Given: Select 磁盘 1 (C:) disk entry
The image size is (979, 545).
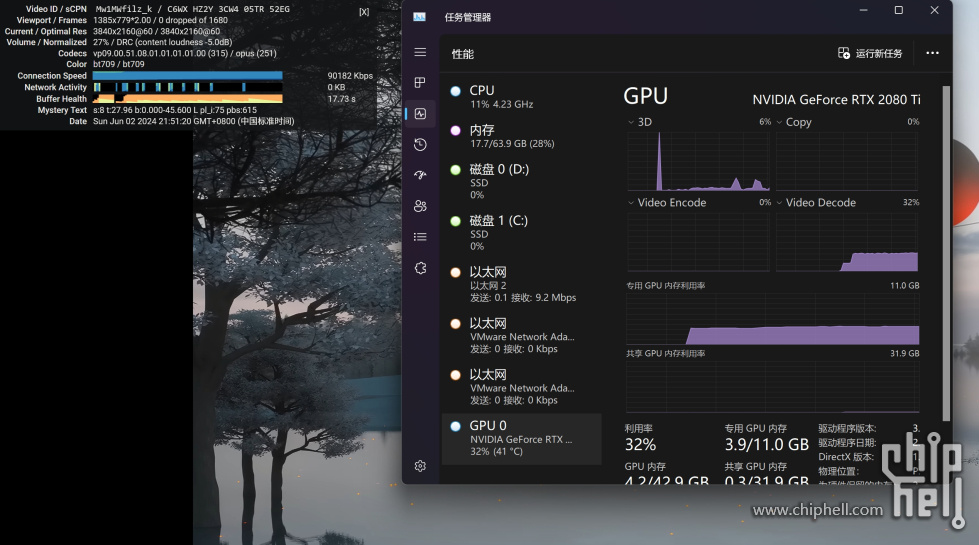Looking at the screenshot, I should coord(521,233).
